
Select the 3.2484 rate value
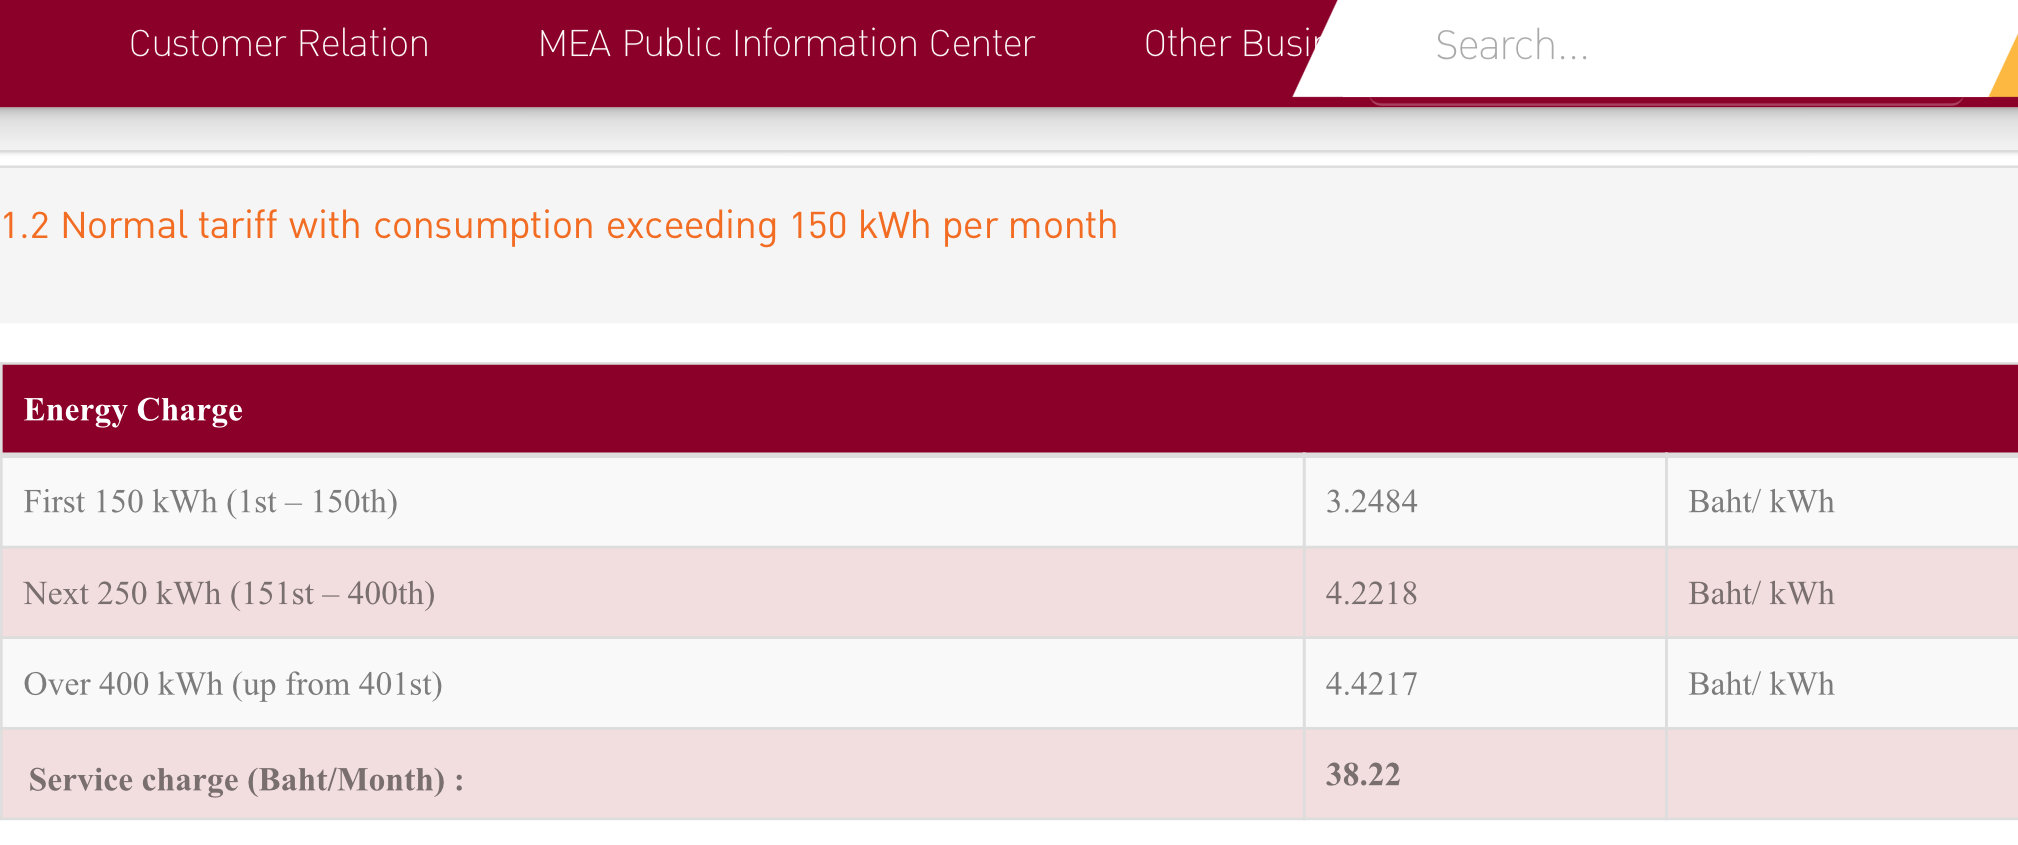[x=1371, y=502]
